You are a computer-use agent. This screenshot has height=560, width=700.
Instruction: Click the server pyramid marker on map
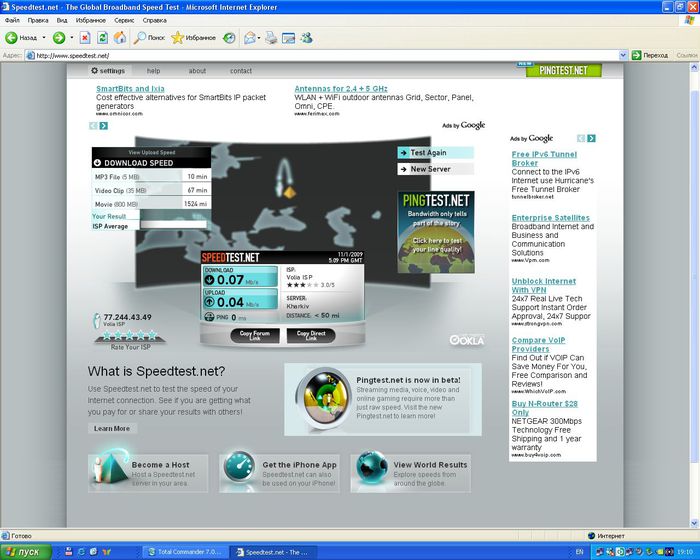289,192
